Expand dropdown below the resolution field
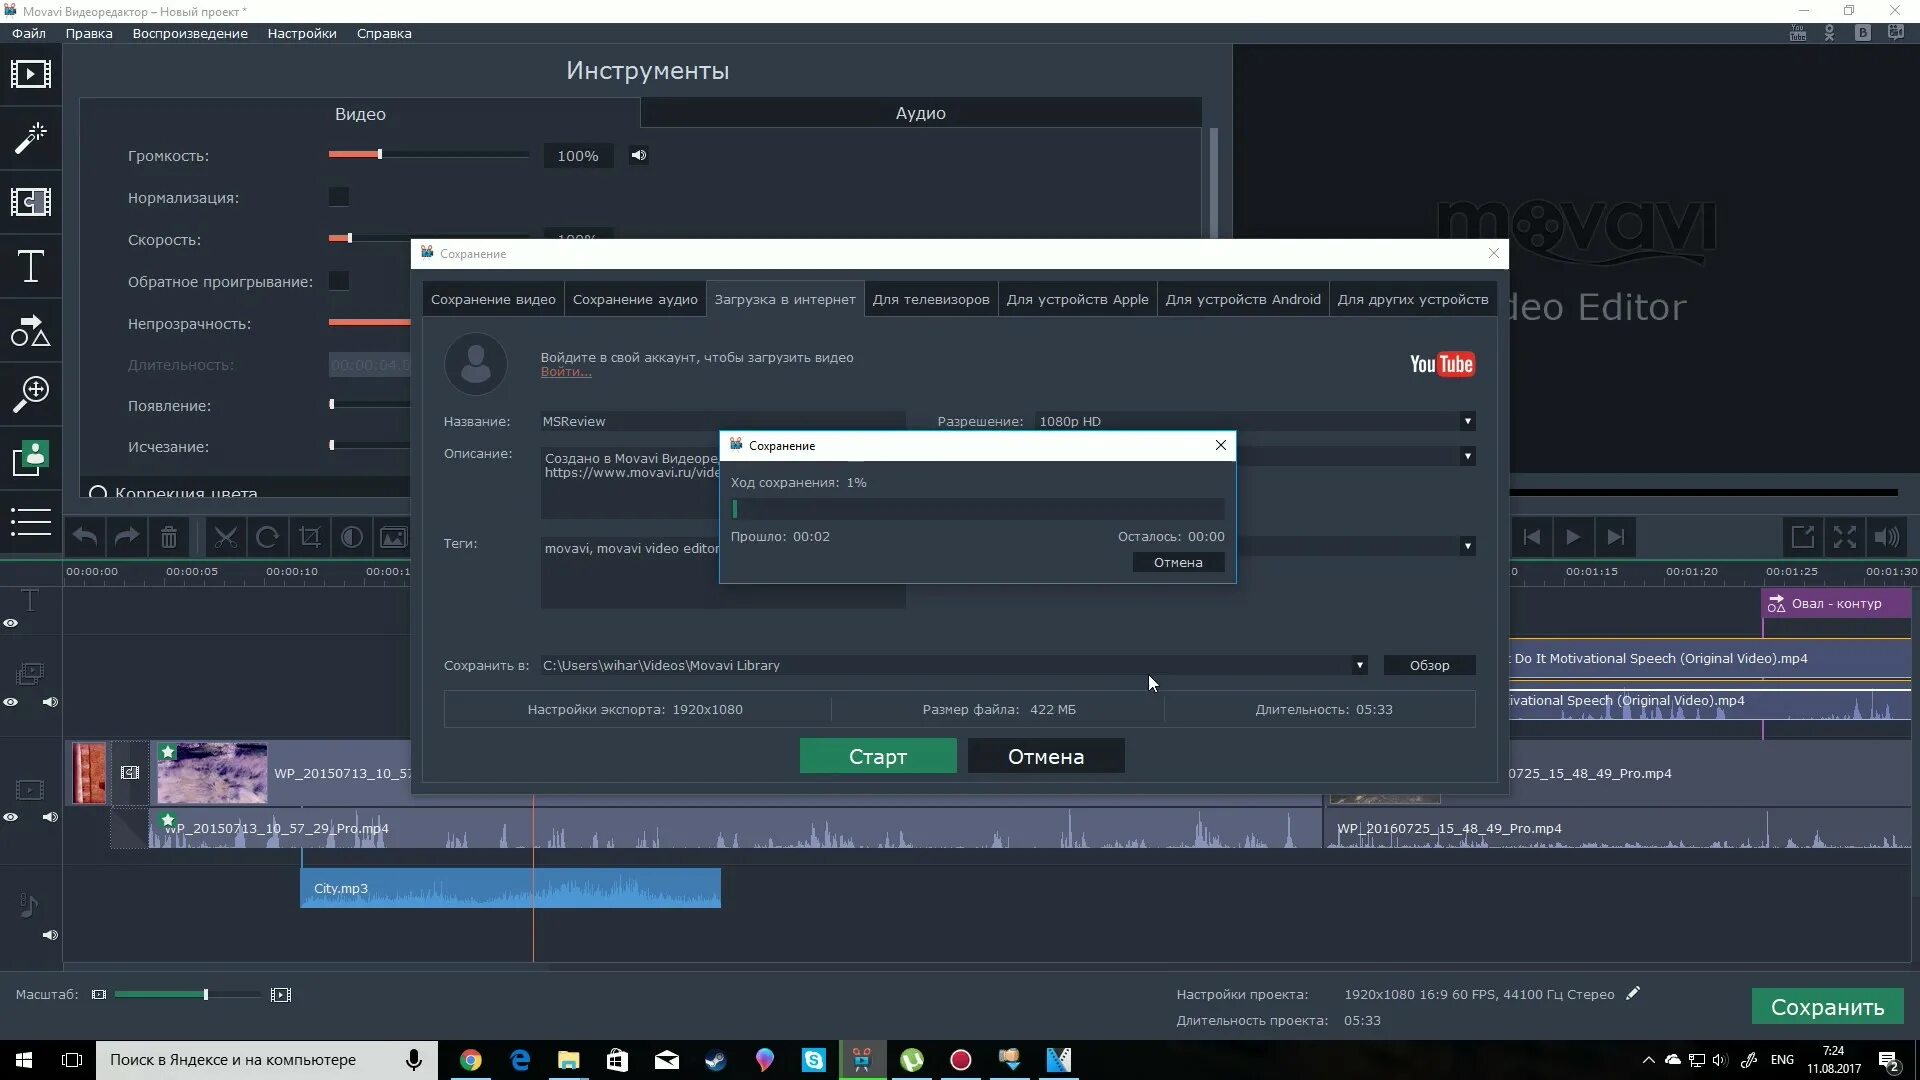1920x1080 pixels. click(1467, 456)
